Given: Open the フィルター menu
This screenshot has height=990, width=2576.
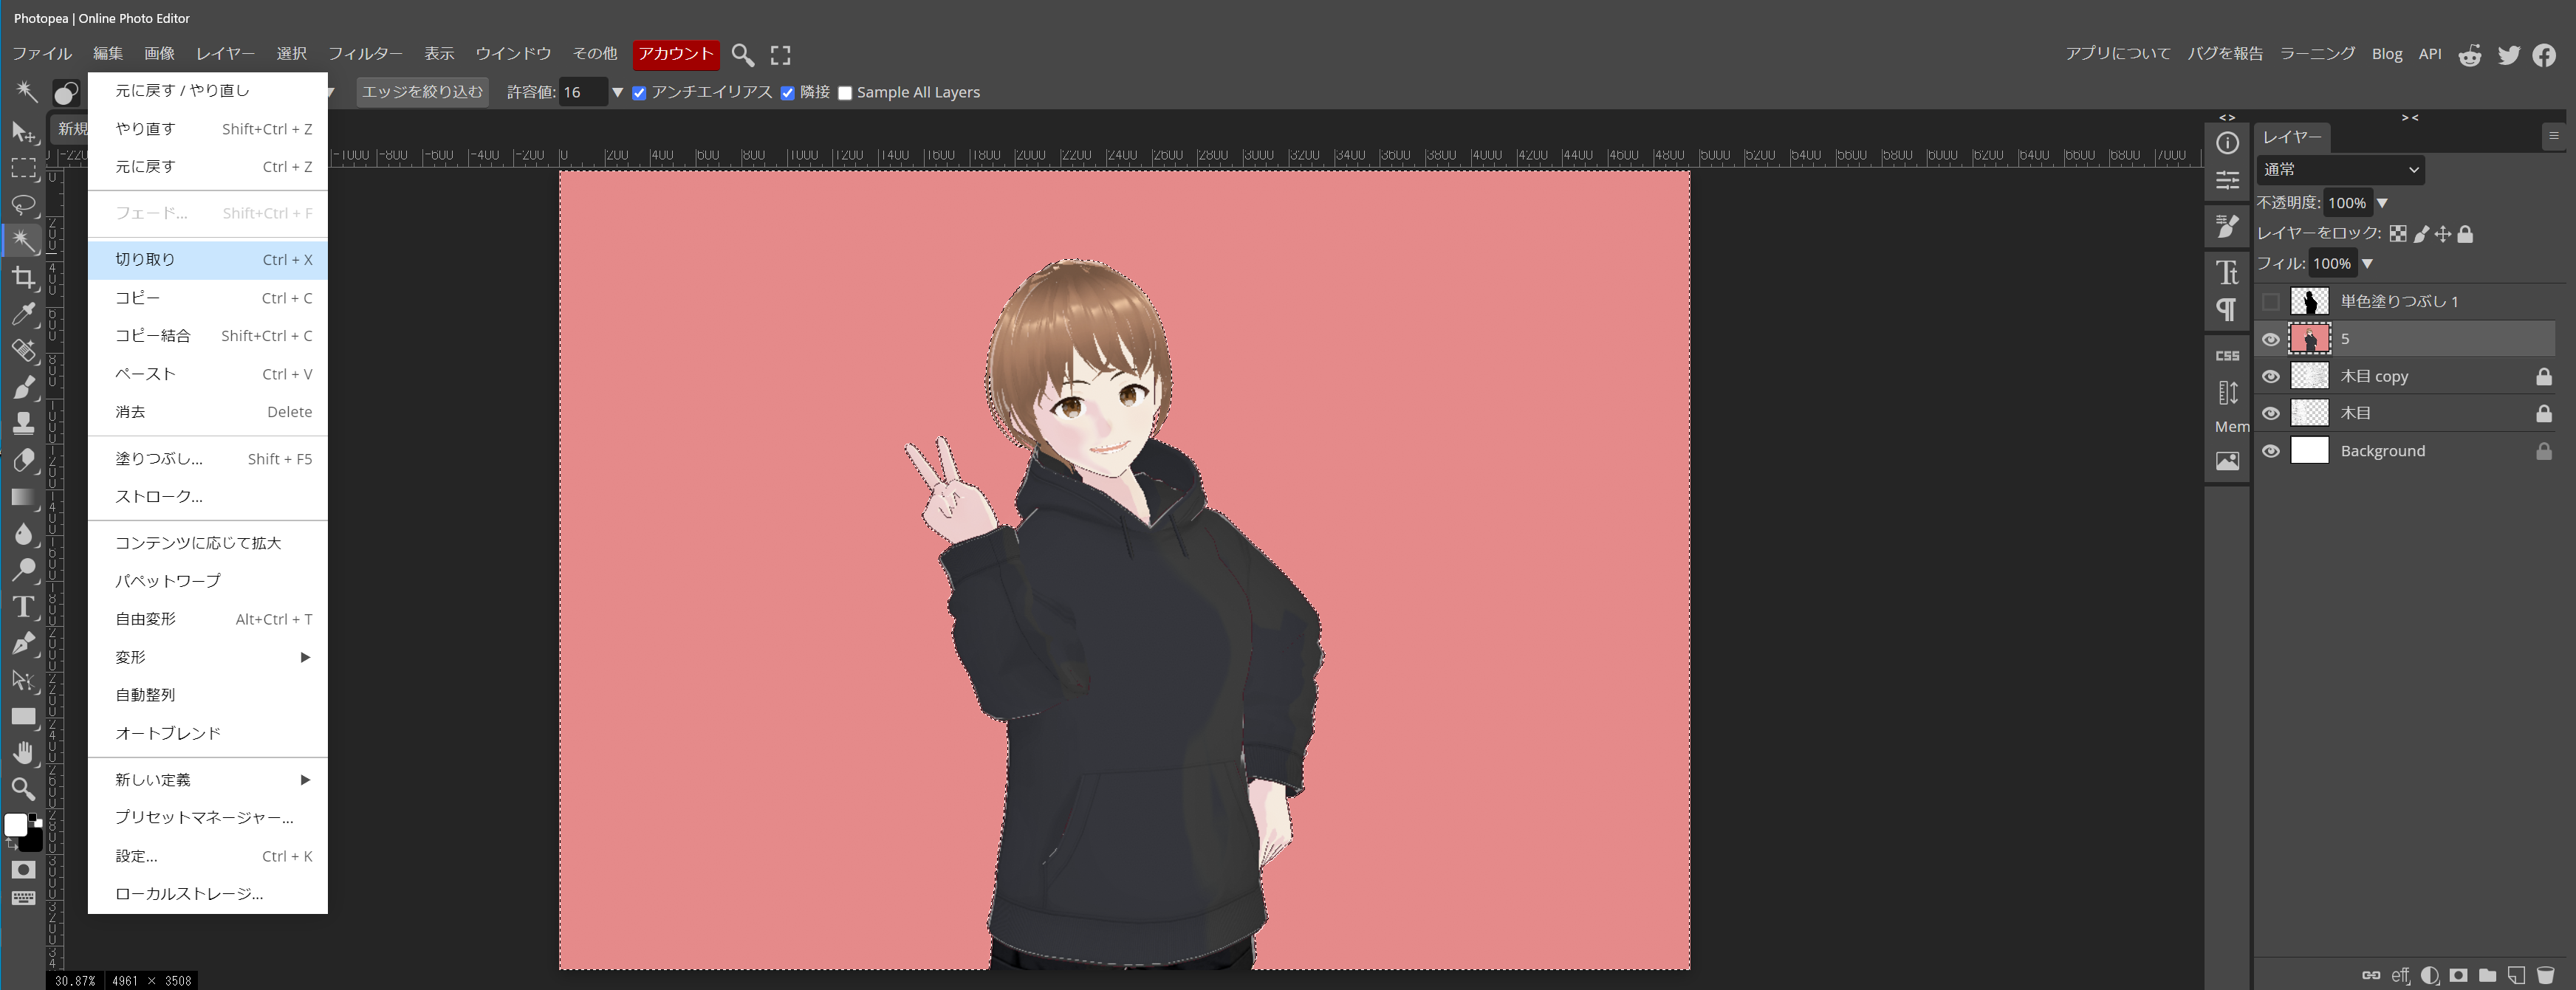Looking at the screenshot, I should coord(365,54).
